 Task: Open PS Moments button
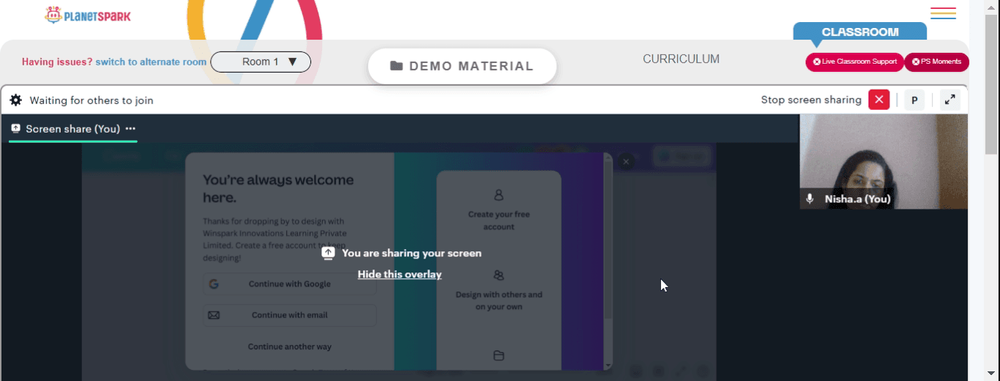(x=936, y=62)
